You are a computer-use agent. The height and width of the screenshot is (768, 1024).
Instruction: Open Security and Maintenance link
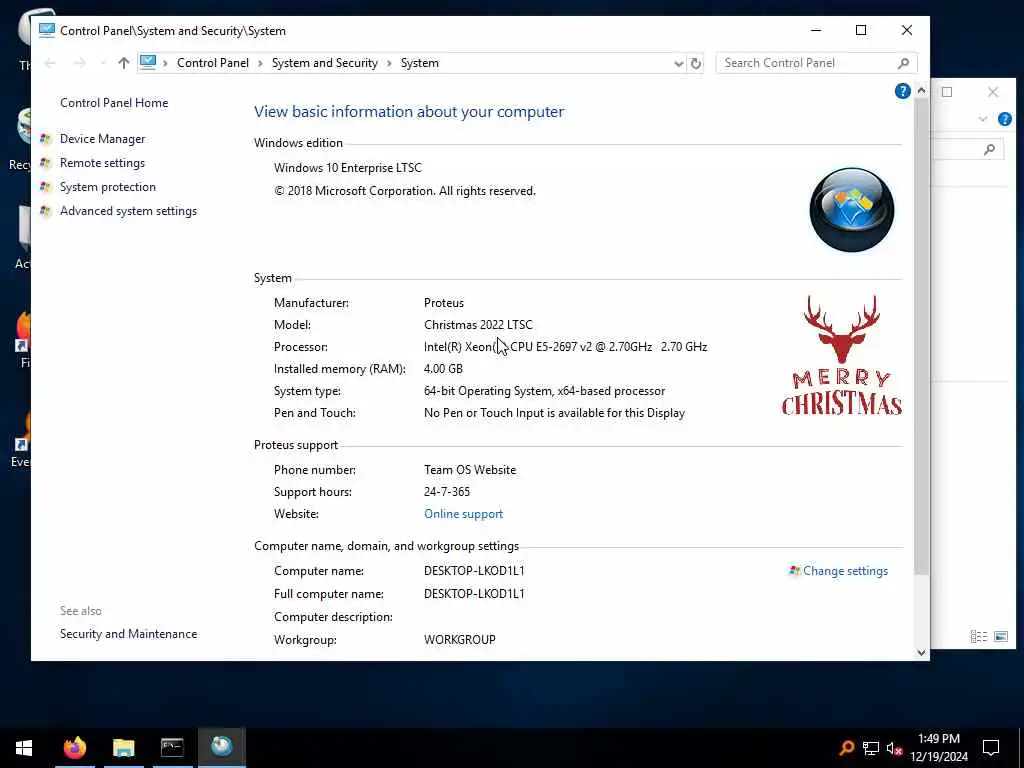(x=129, y=633)
